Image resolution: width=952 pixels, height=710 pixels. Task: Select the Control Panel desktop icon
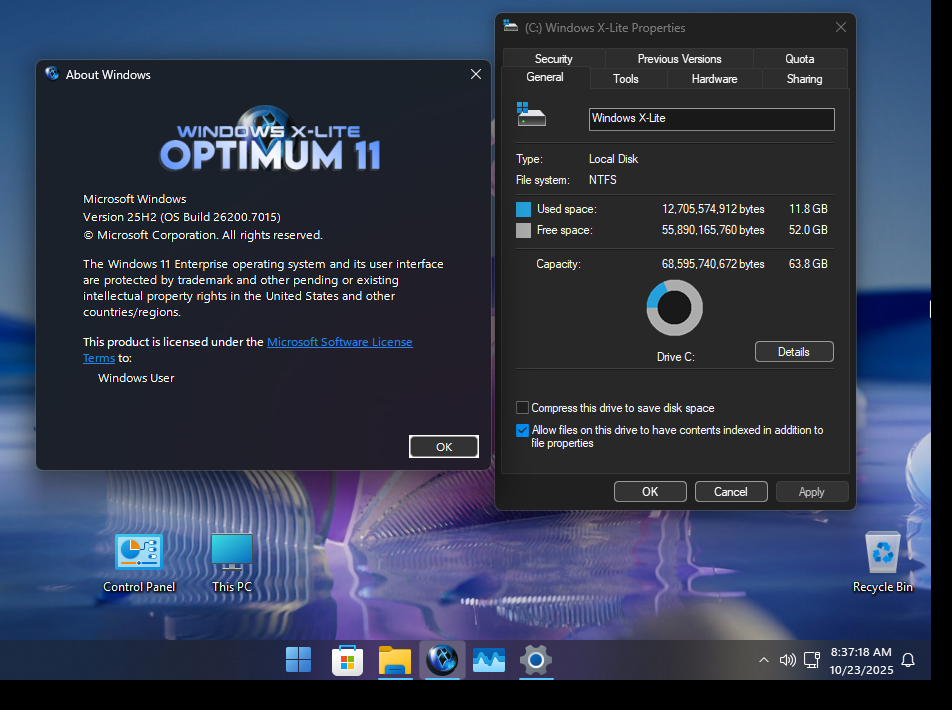(139, 563)
